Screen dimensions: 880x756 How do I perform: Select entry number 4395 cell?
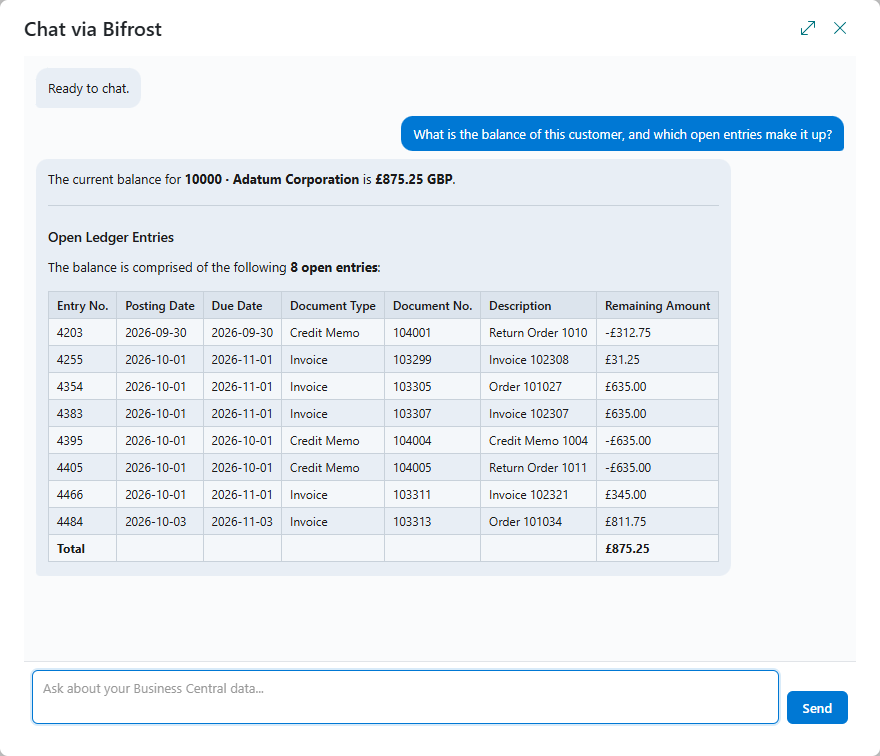click(x=82, y=441)
